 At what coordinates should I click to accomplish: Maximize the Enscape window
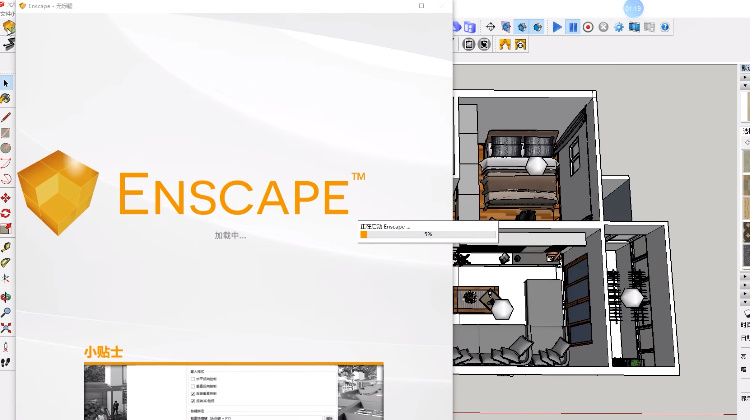[421, 6]
